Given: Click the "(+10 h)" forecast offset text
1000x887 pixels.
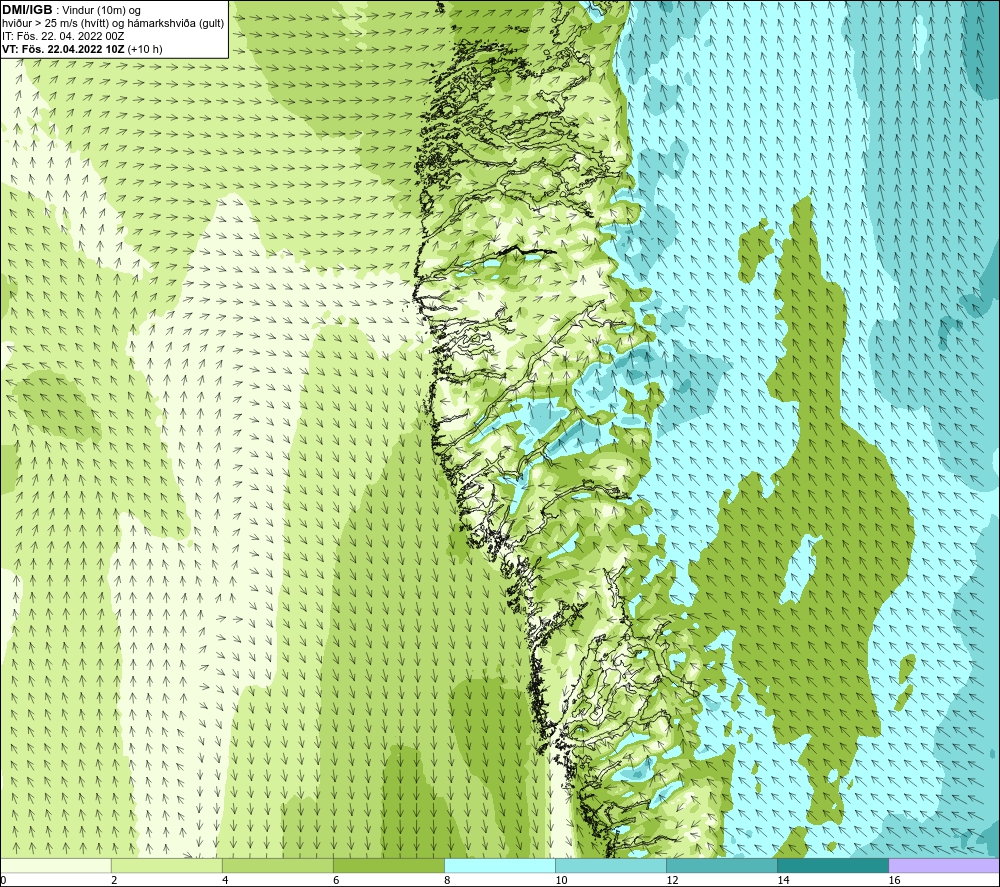Looking at the screenshot, I should [x=145, y=49].
